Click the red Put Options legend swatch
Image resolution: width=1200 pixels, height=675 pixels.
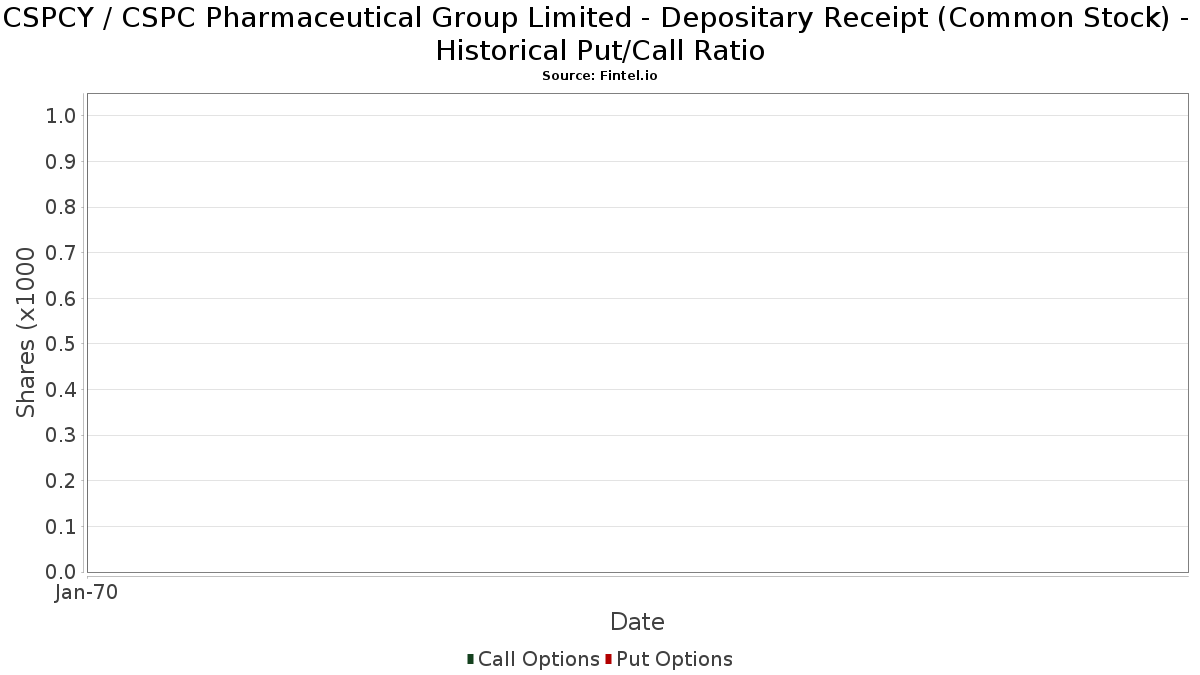tap(608, 659)
